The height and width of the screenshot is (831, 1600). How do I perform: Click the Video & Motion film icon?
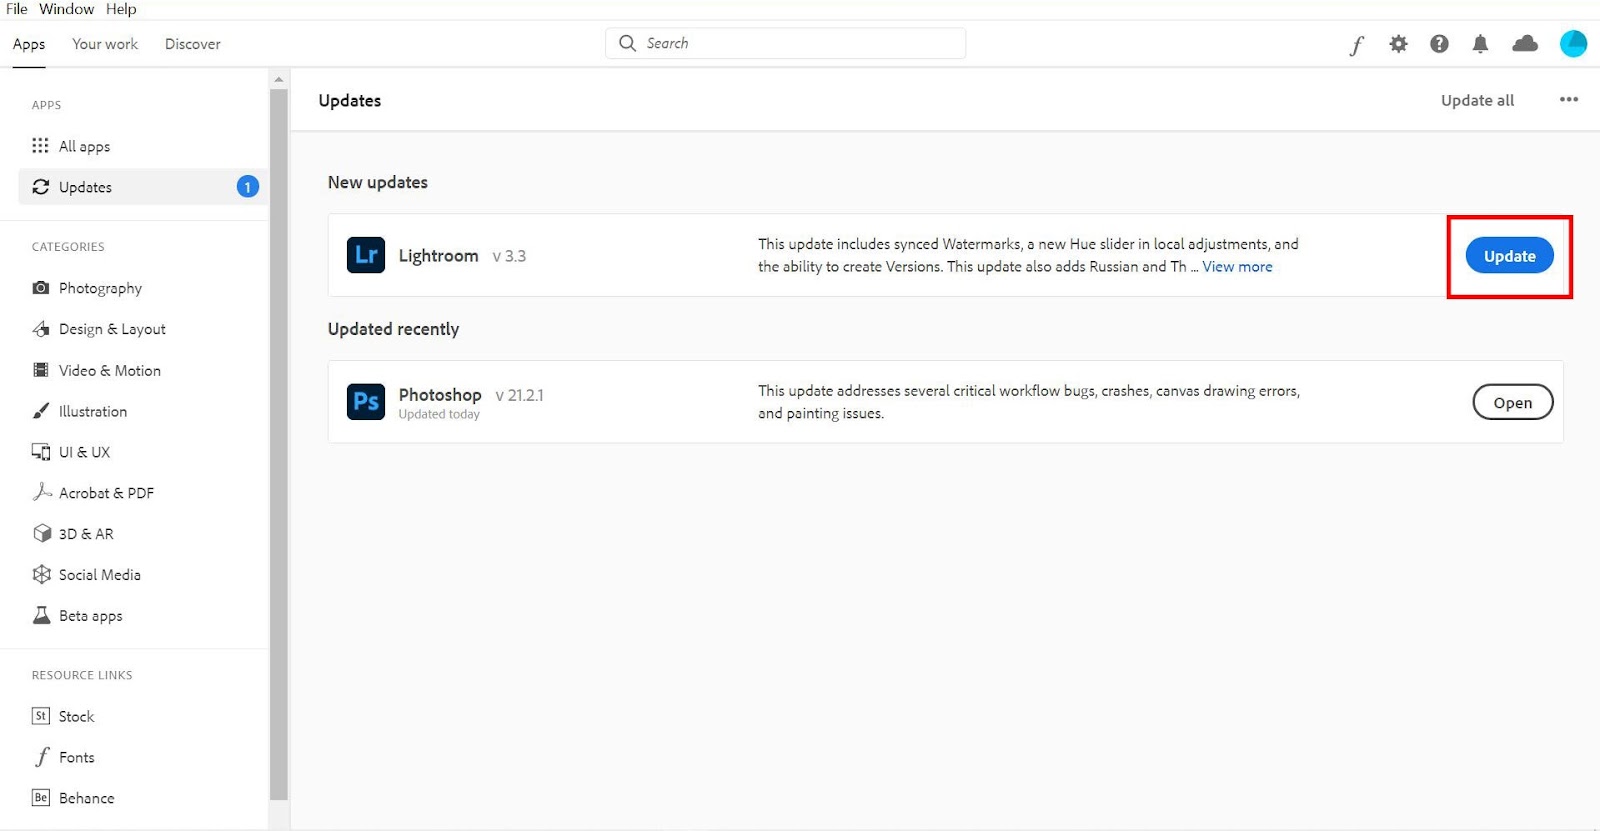(41, 370)
